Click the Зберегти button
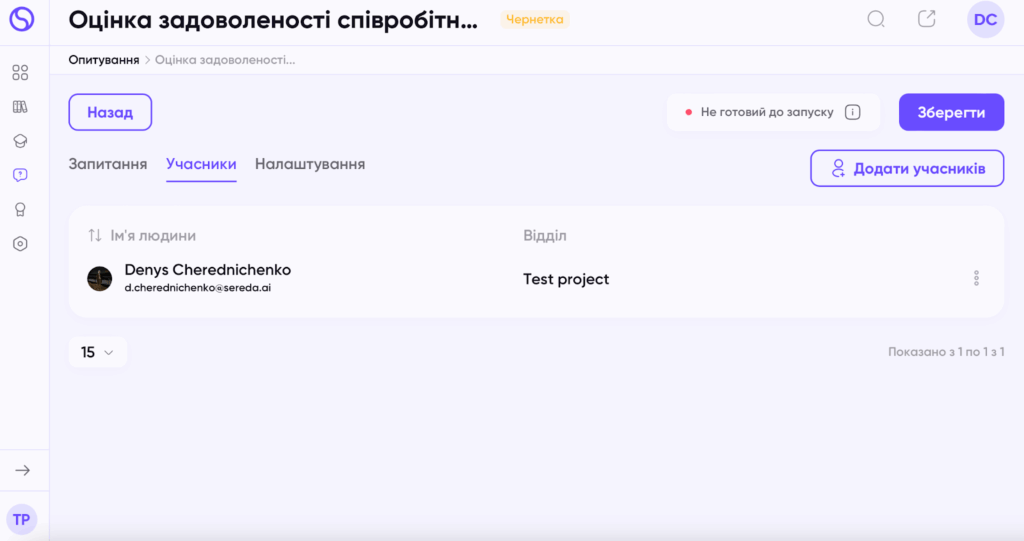The image size is (1024, 541). click(x=951, y=112)
